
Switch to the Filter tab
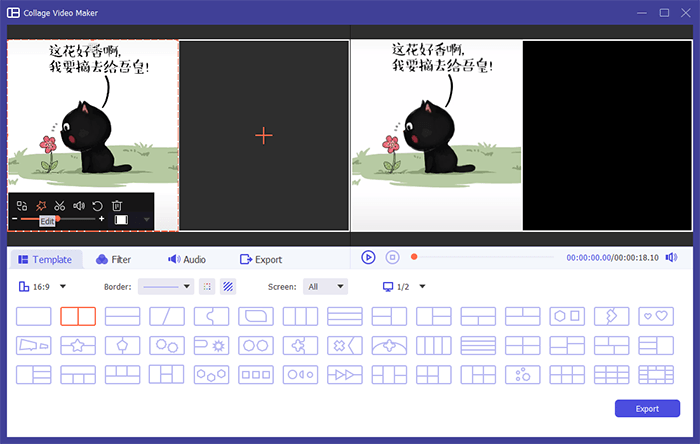coord(113,259)
